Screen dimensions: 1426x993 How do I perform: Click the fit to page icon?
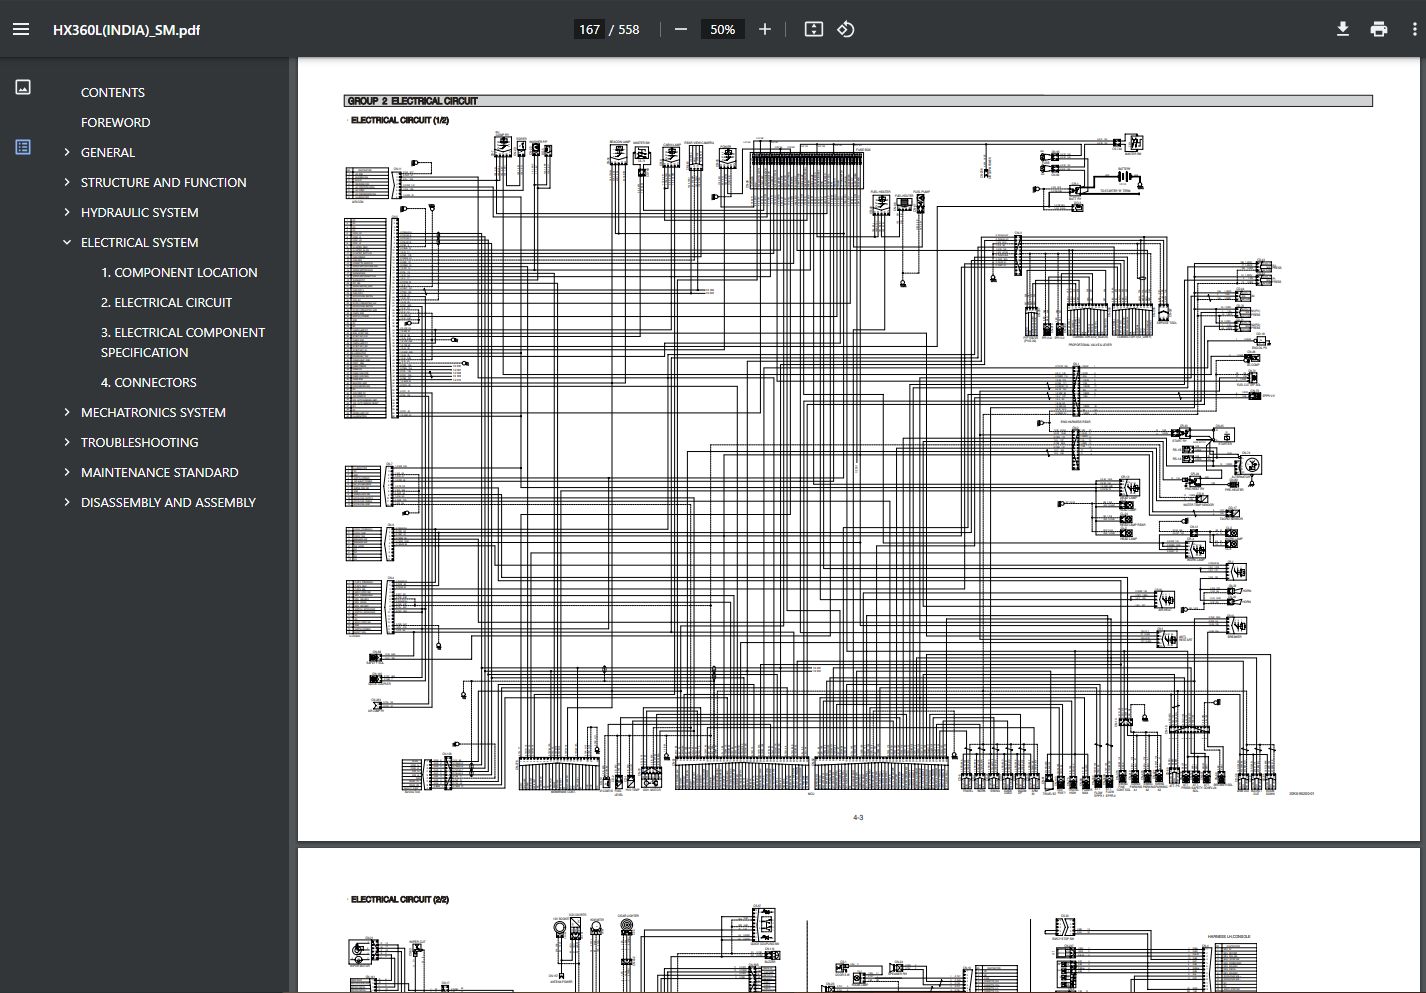tap(814, 29)
